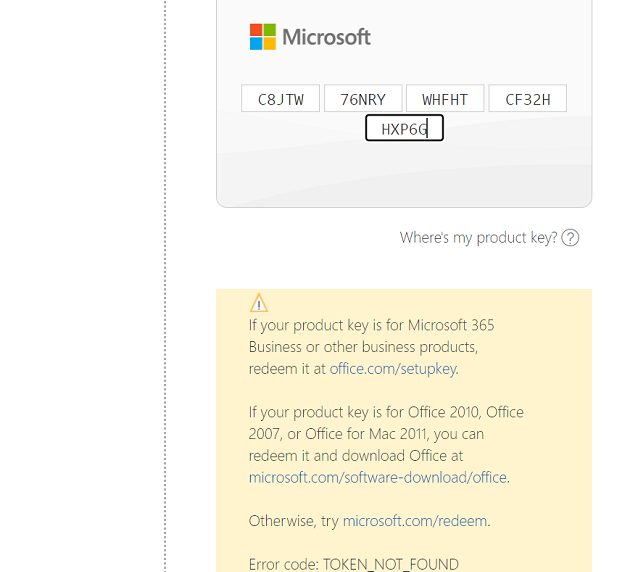Open the microsoft.com/software-download/office link
This screenshot has width=626, height=572.
(x=378, y=477)
